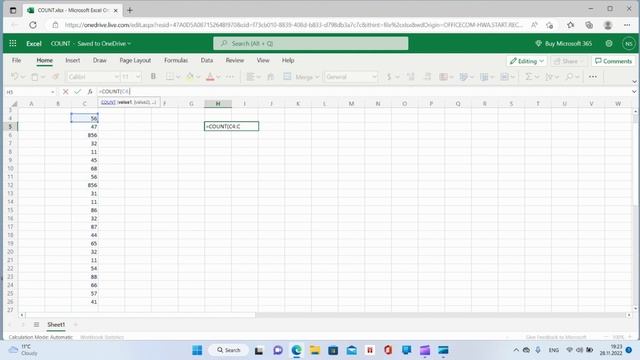The height and width of the screenshot is (360, 640).
Task: Collapse the ribbon using the chevron
Action: pyautogui.click(x=634, y=81)
